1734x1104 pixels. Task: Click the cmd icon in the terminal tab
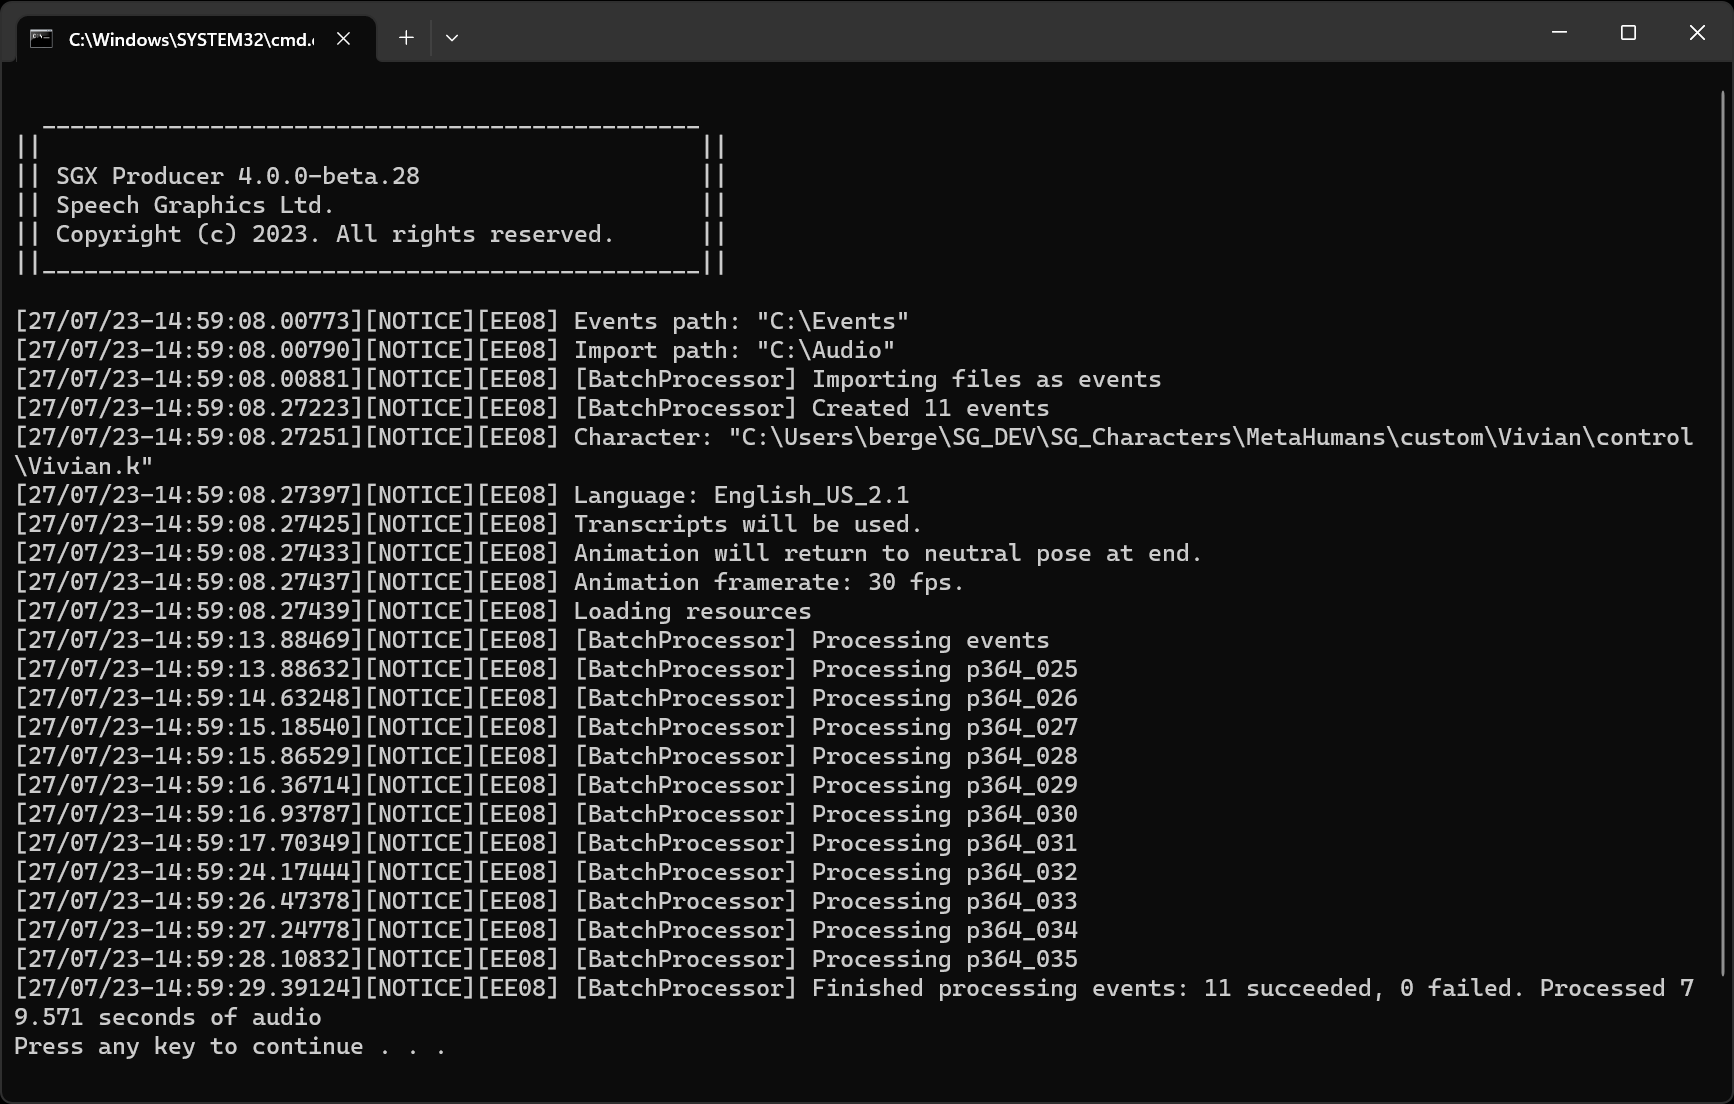[x=41, y=39]
